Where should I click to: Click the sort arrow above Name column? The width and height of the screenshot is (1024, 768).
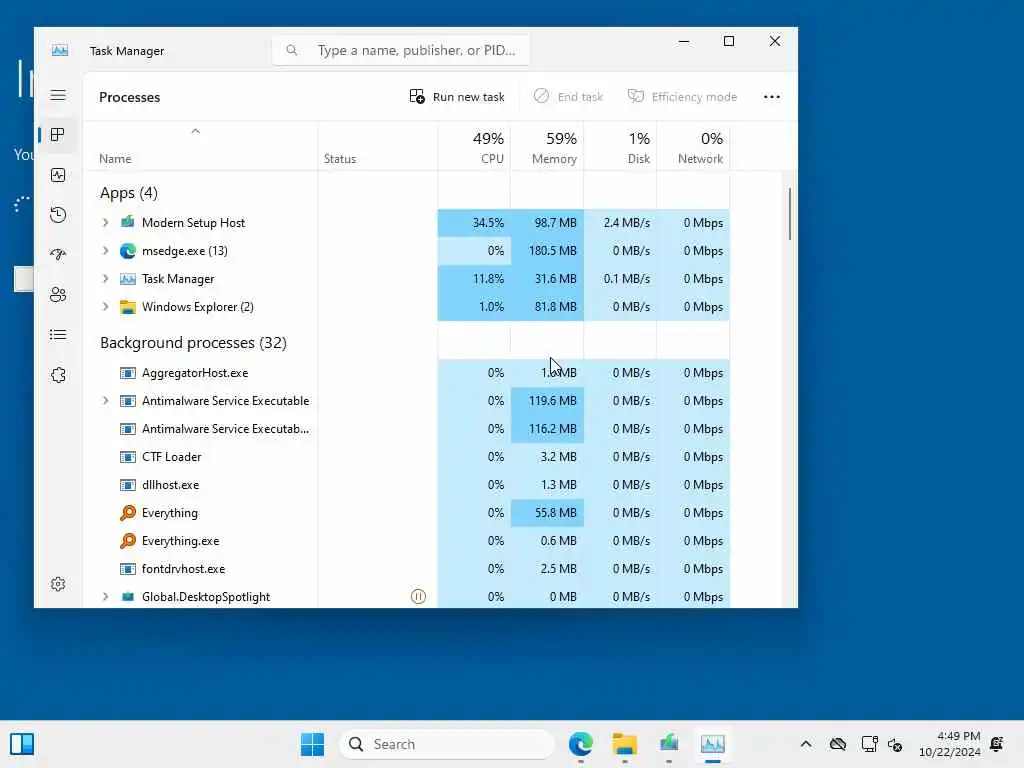195,131
